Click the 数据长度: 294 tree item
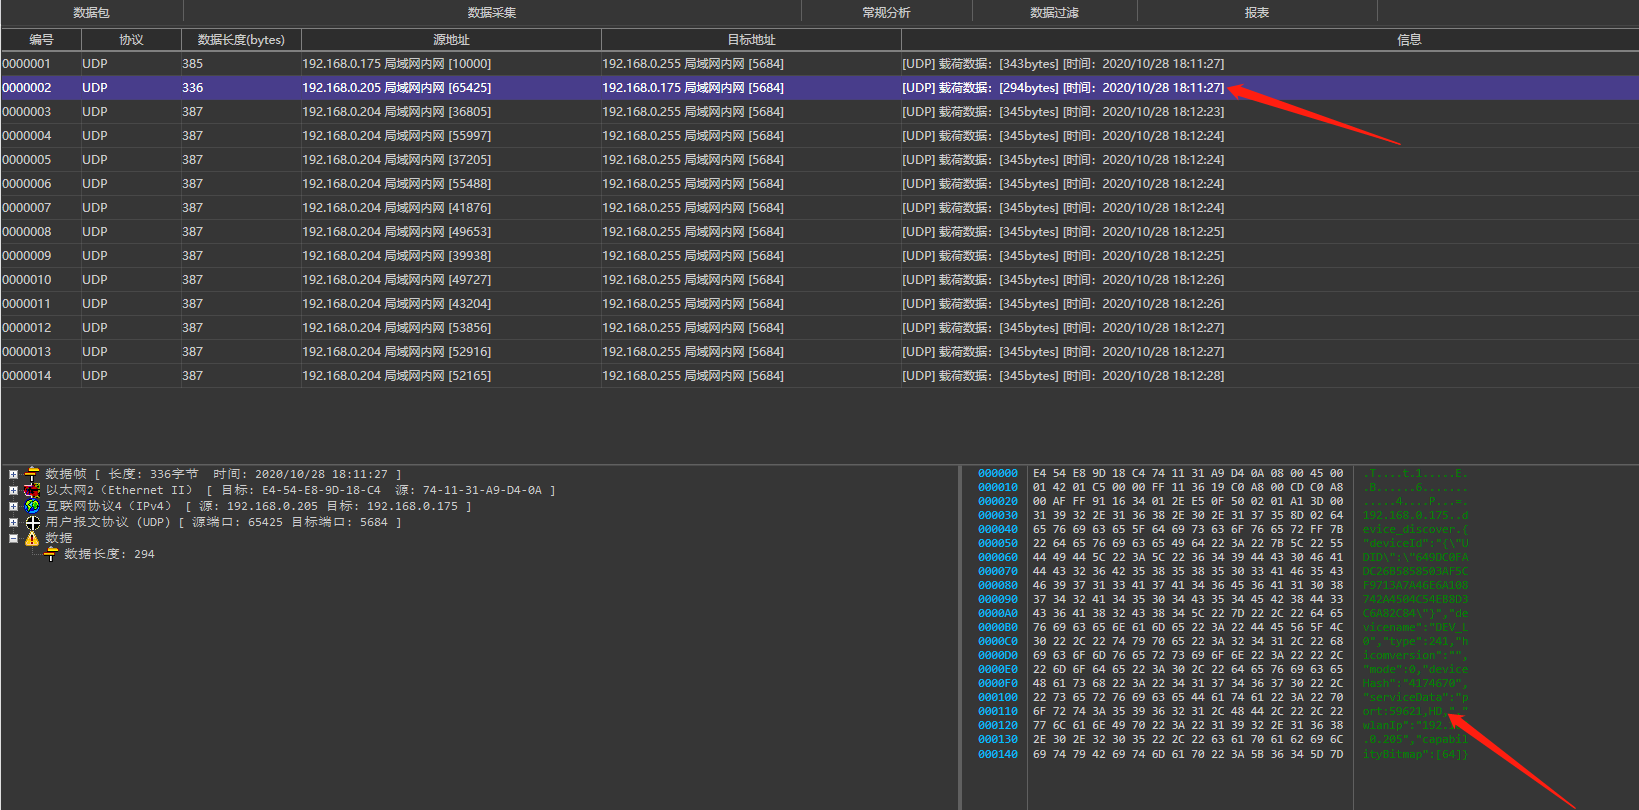This screenshot has height=810, width=1639. coord(109,554)
